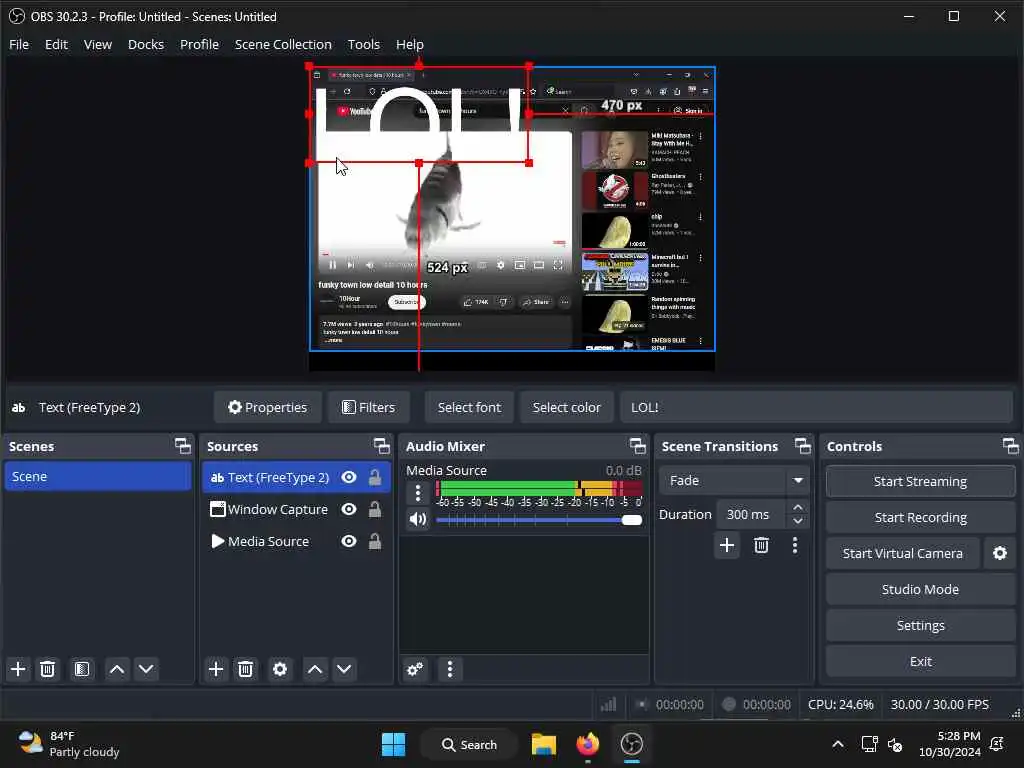Open Media Source audio options three-dot menu
The width and height of the screenshot is (1024, 768).
pyautogui.click(x=418, y=493)
